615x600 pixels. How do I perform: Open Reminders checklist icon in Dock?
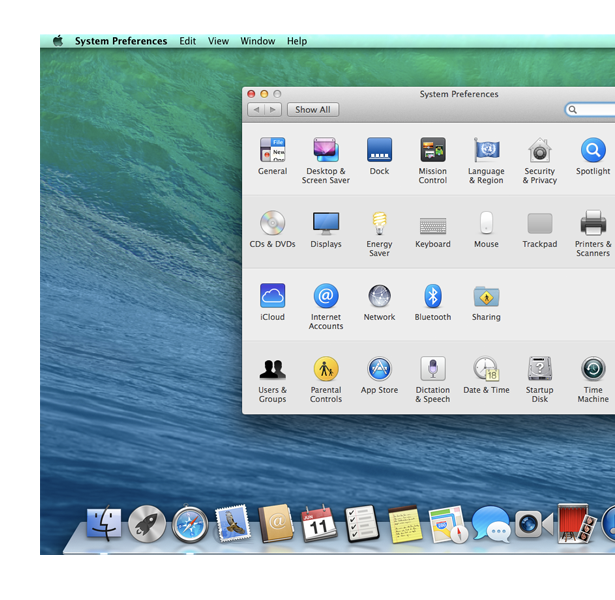click(x=362, y=524)
